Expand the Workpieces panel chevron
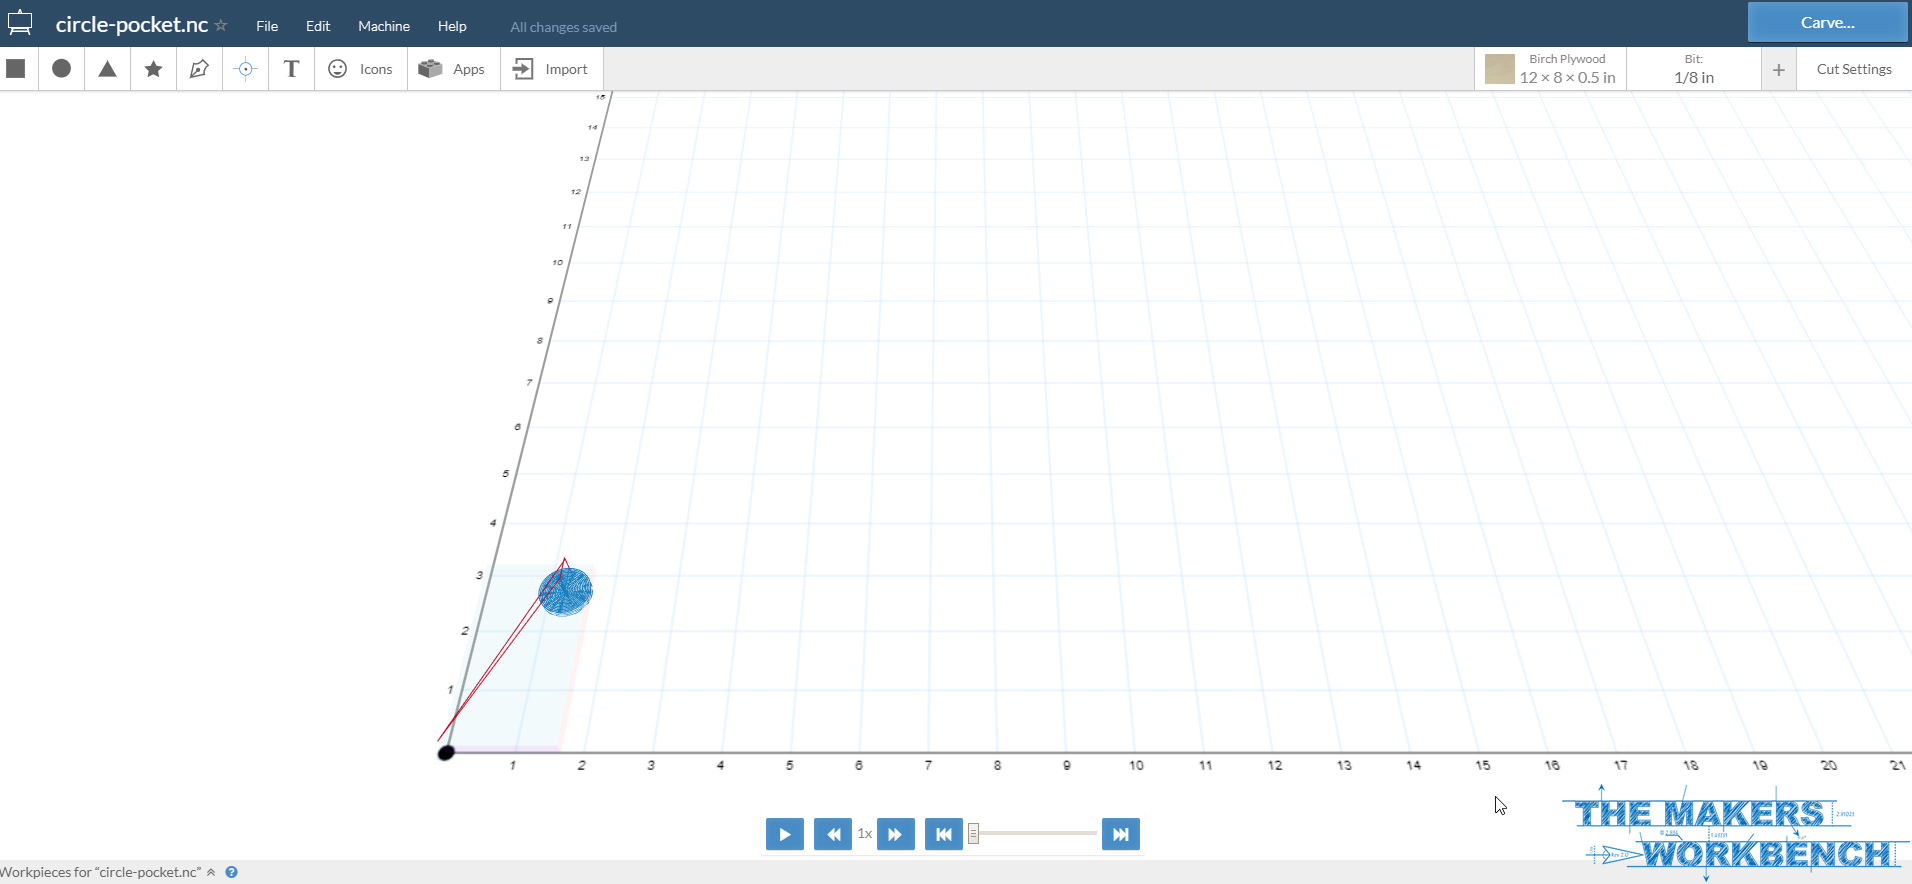The width and height of the screenshot is (1912, 884). (211, 872)
